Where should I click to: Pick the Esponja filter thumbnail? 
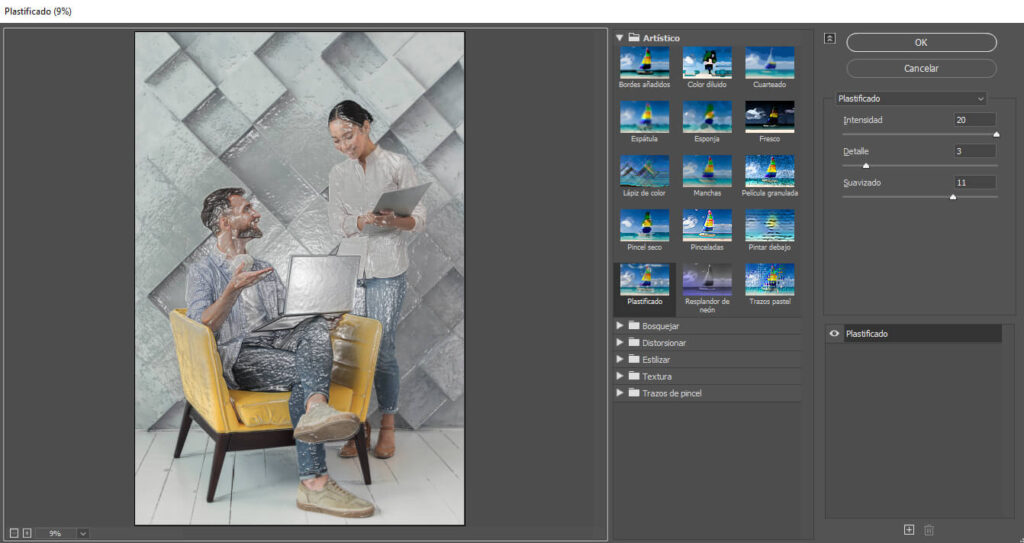pos(707,117)
